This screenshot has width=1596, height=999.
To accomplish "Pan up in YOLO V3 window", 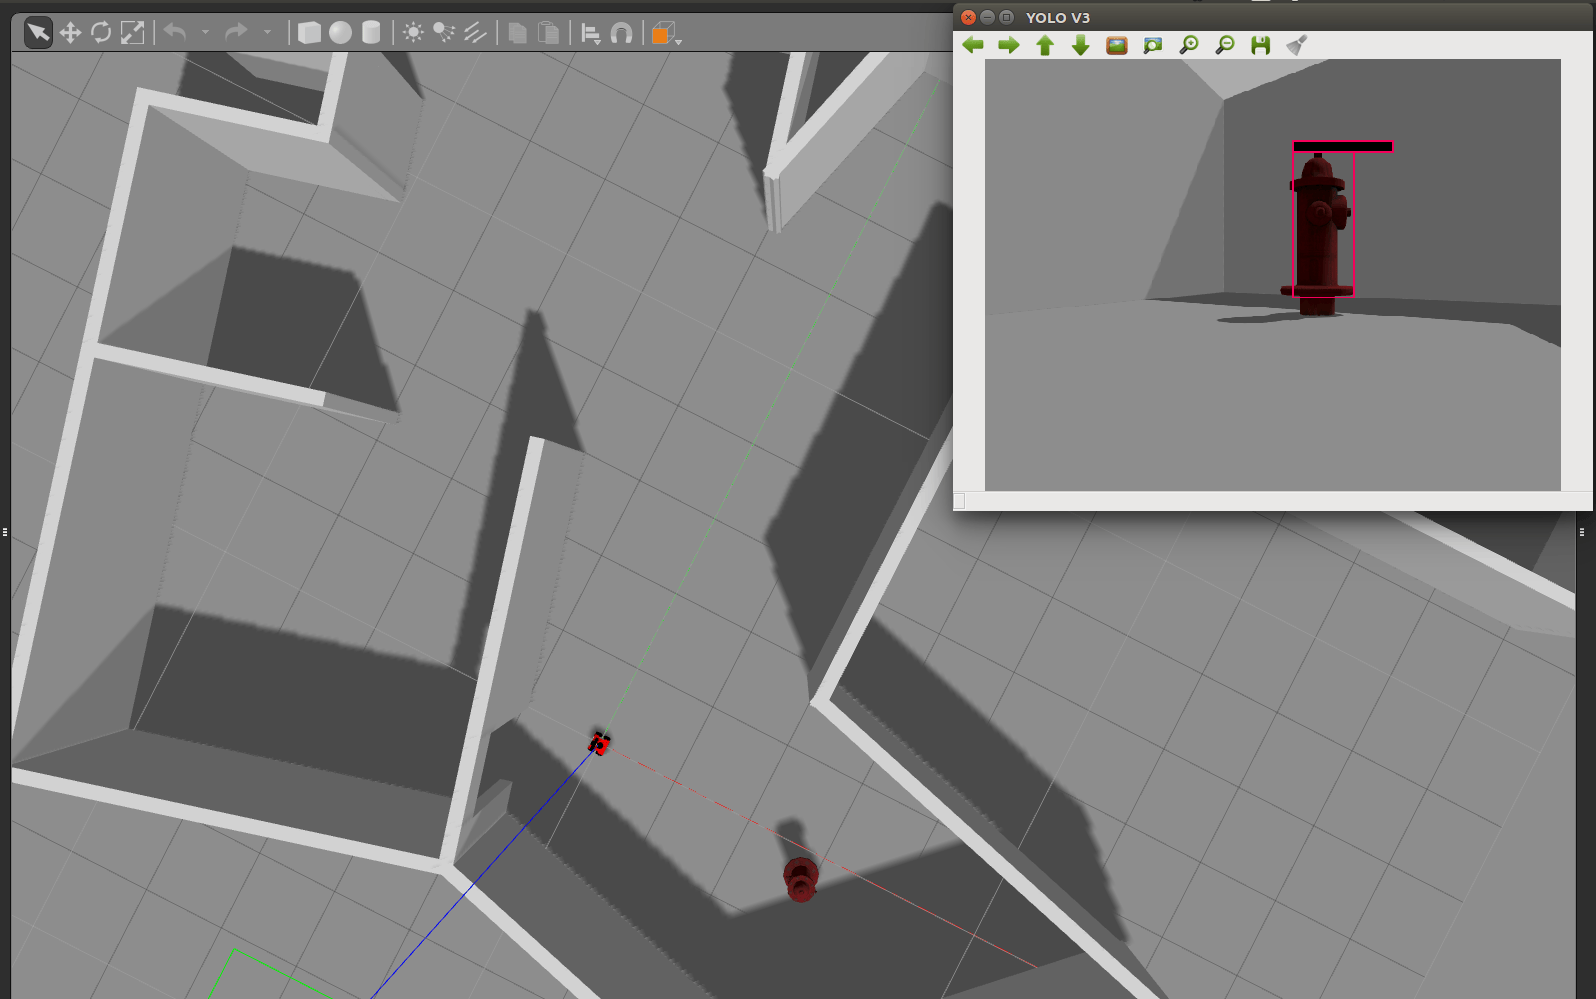I will (x=1045, y=45).
